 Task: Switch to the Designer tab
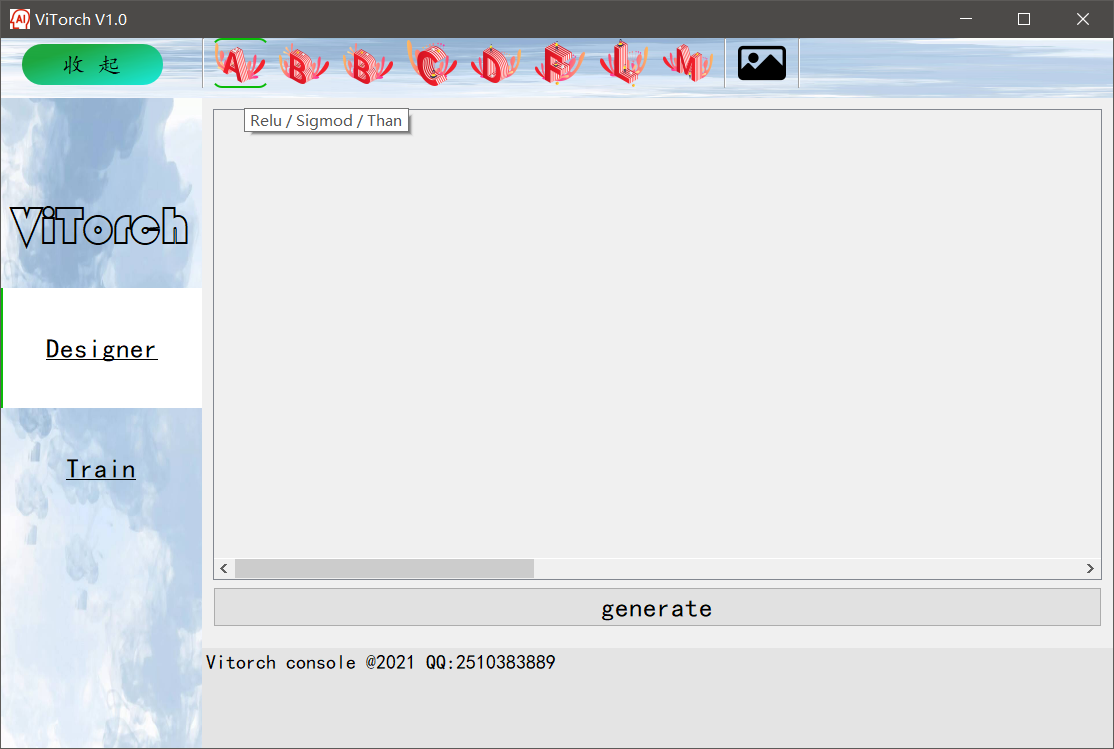click(x=102, y=348)
